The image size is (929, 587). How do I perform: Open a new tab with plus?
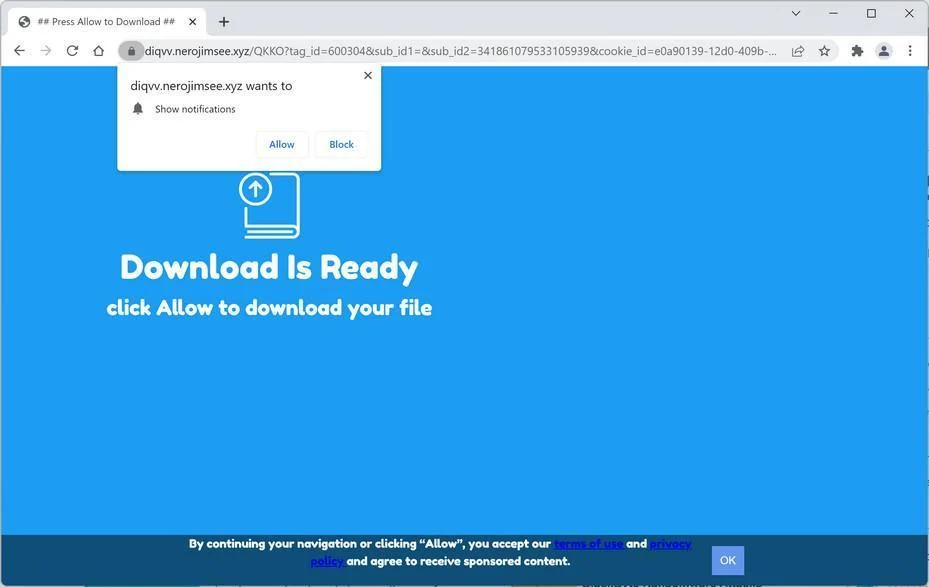tap(223, 22)
